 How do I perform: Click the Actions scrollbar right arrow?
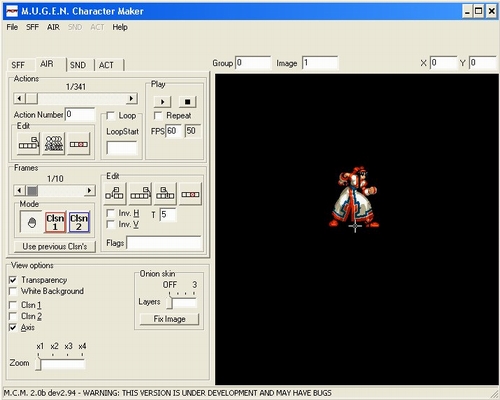pos(131,98)
